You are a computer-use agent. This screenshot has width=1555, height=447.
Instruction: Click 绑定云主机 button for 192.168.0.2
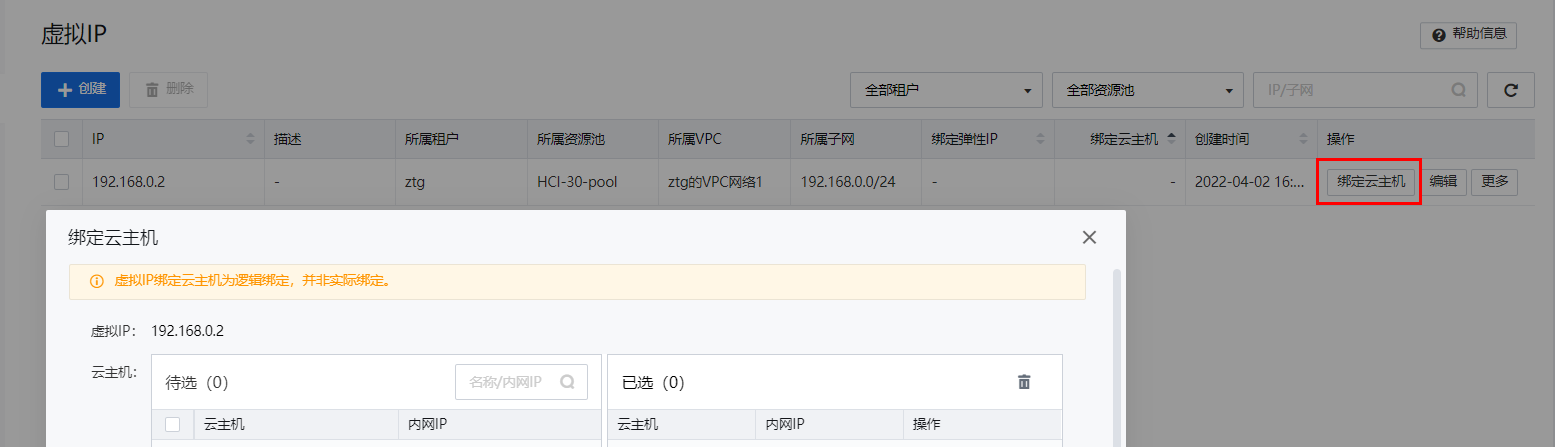1371,182
